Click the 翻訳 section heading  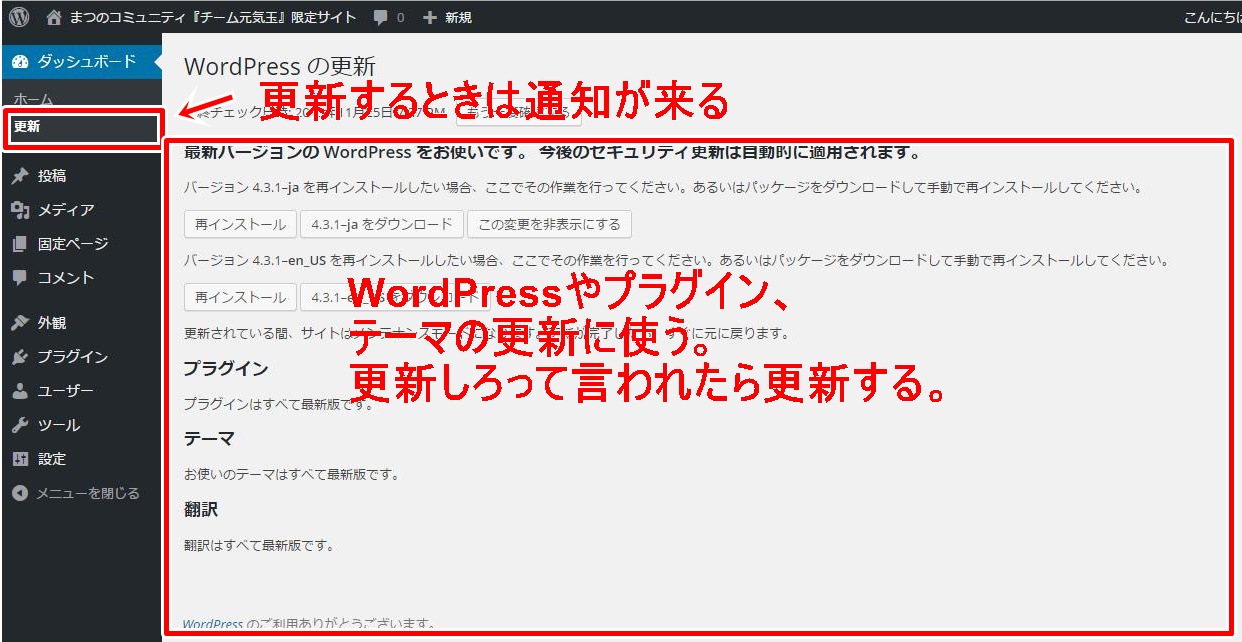click(201, 510)
